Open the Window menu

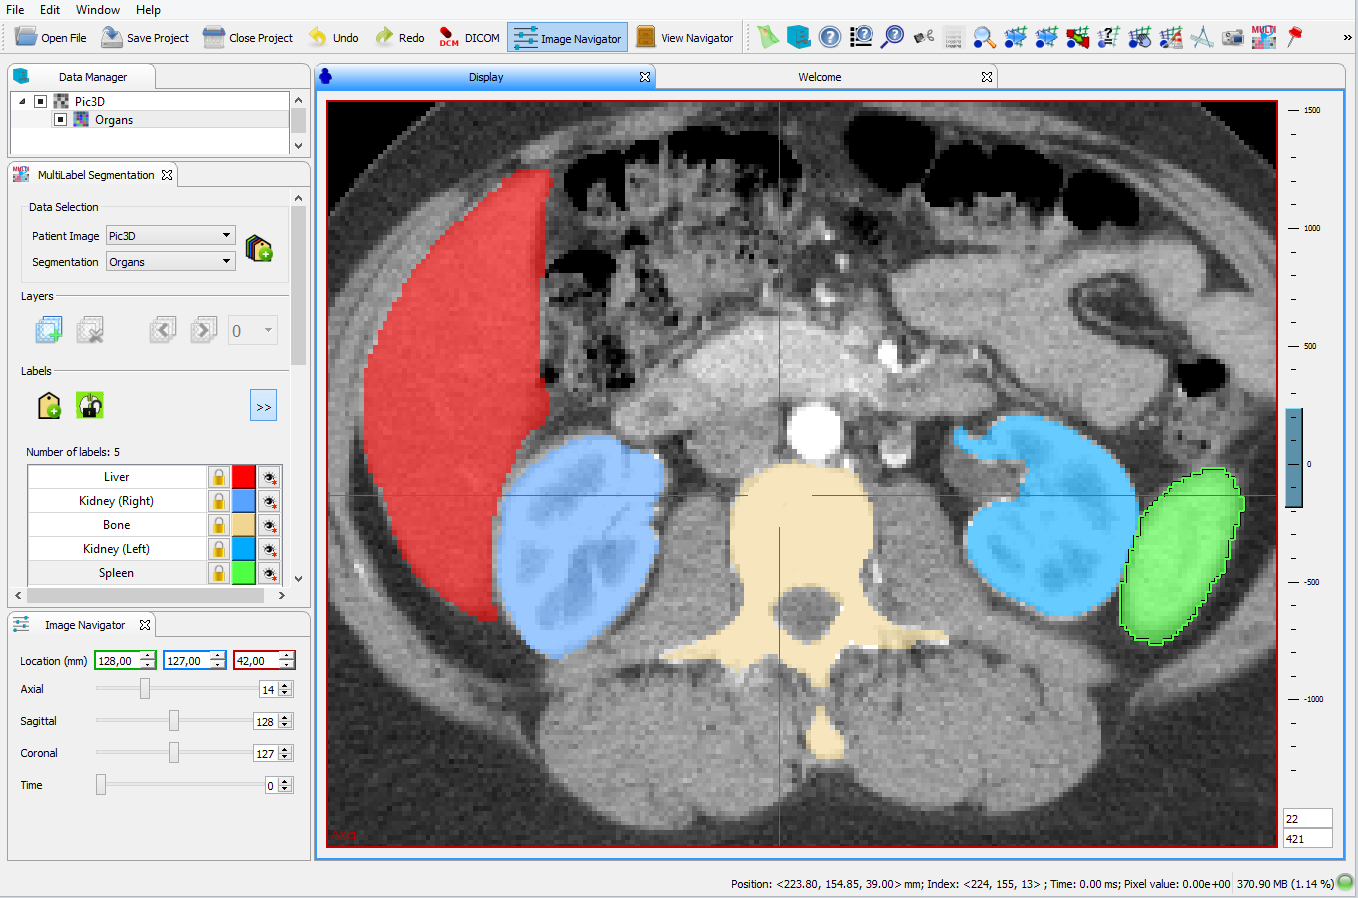click(98, 10)
